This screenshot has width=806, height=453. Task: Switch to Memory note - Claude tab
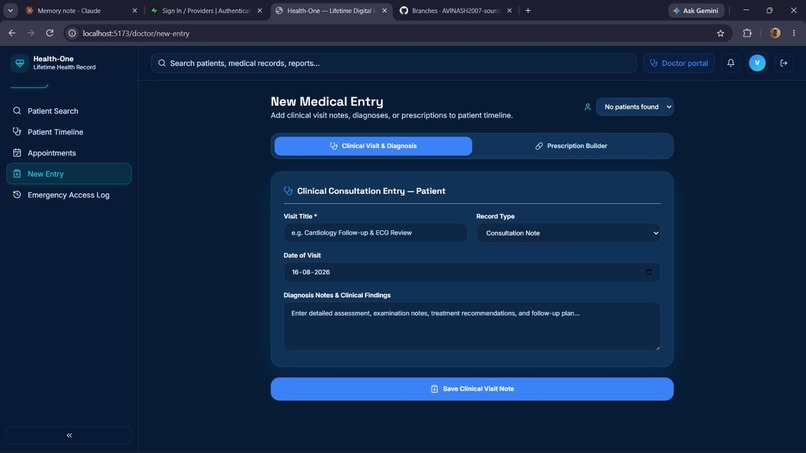click(77, 10)
